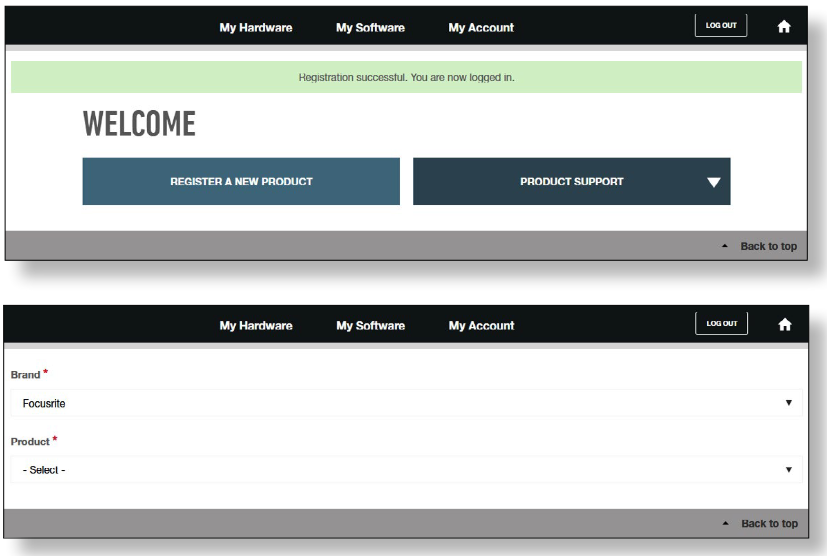Click the home icon in the upper panel
This screenshot has width=827, height=556.
784,27
